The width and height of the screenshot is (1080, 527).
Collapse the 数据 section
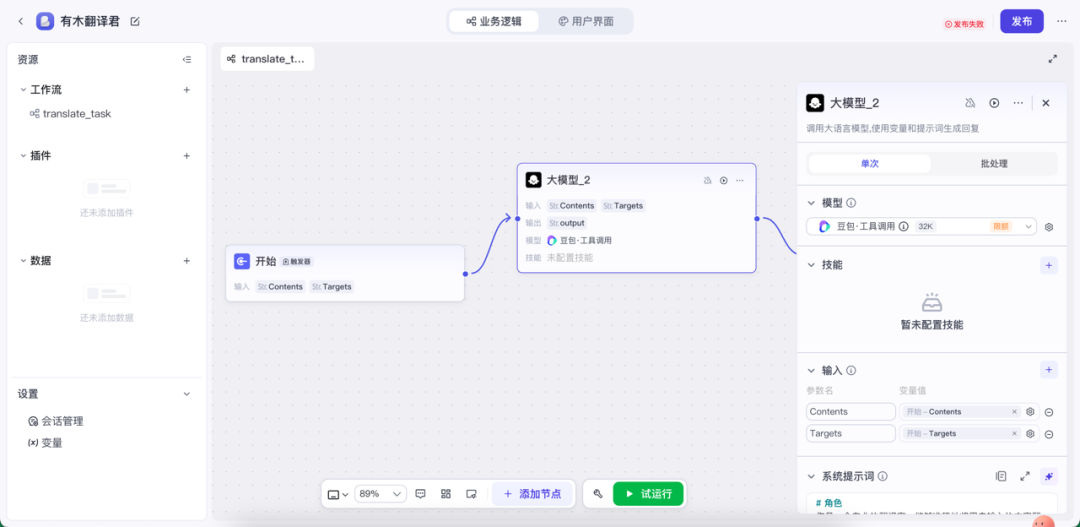coord(23,261)
